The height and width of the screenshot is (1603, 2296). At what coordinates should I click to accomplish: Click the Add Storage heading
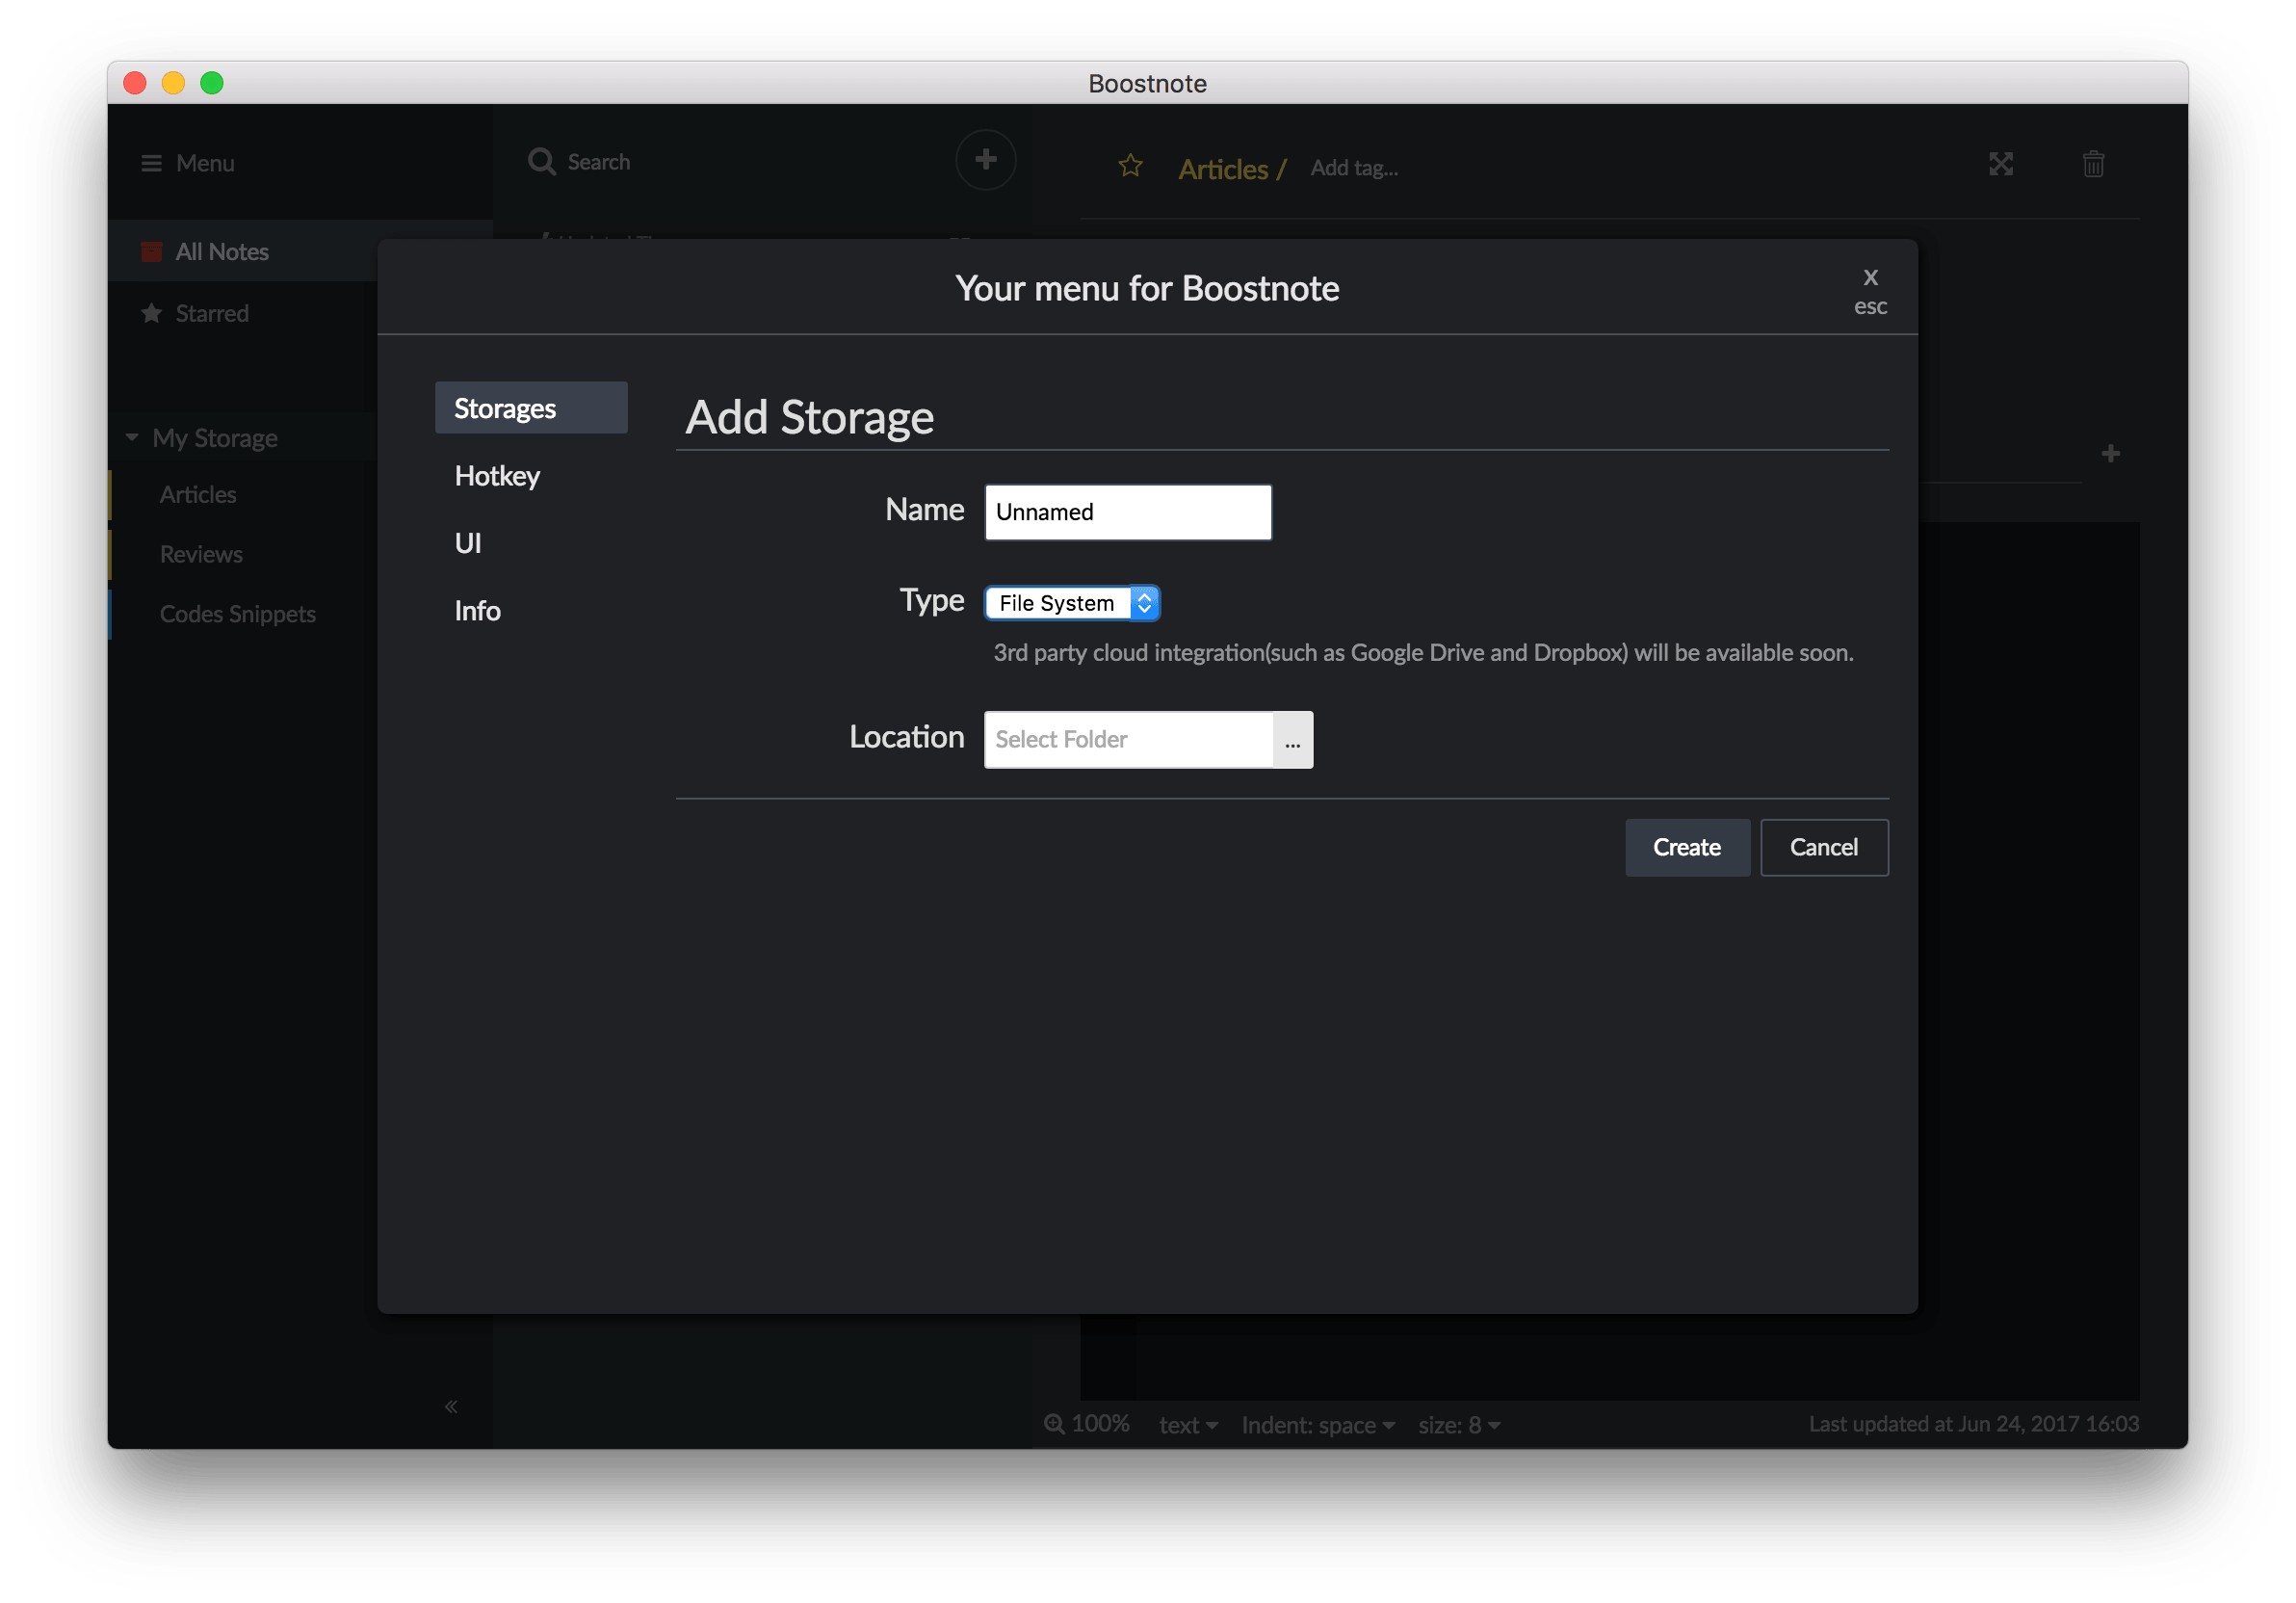point(809,417)
